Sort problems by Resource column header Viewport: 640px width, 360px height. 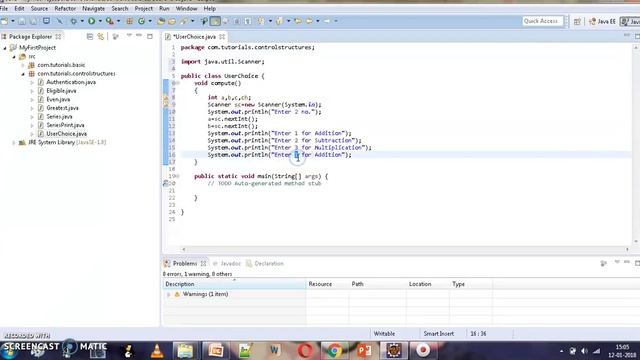tap(327, 284)
